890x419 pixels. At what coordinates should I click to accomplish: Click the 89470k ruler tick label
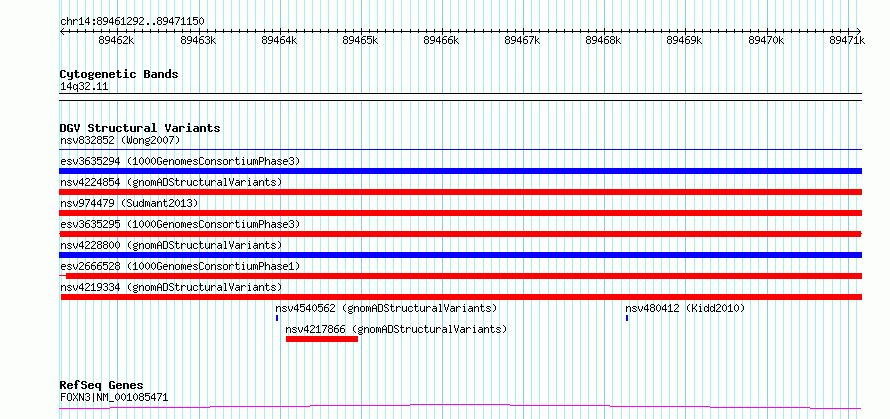766,40
